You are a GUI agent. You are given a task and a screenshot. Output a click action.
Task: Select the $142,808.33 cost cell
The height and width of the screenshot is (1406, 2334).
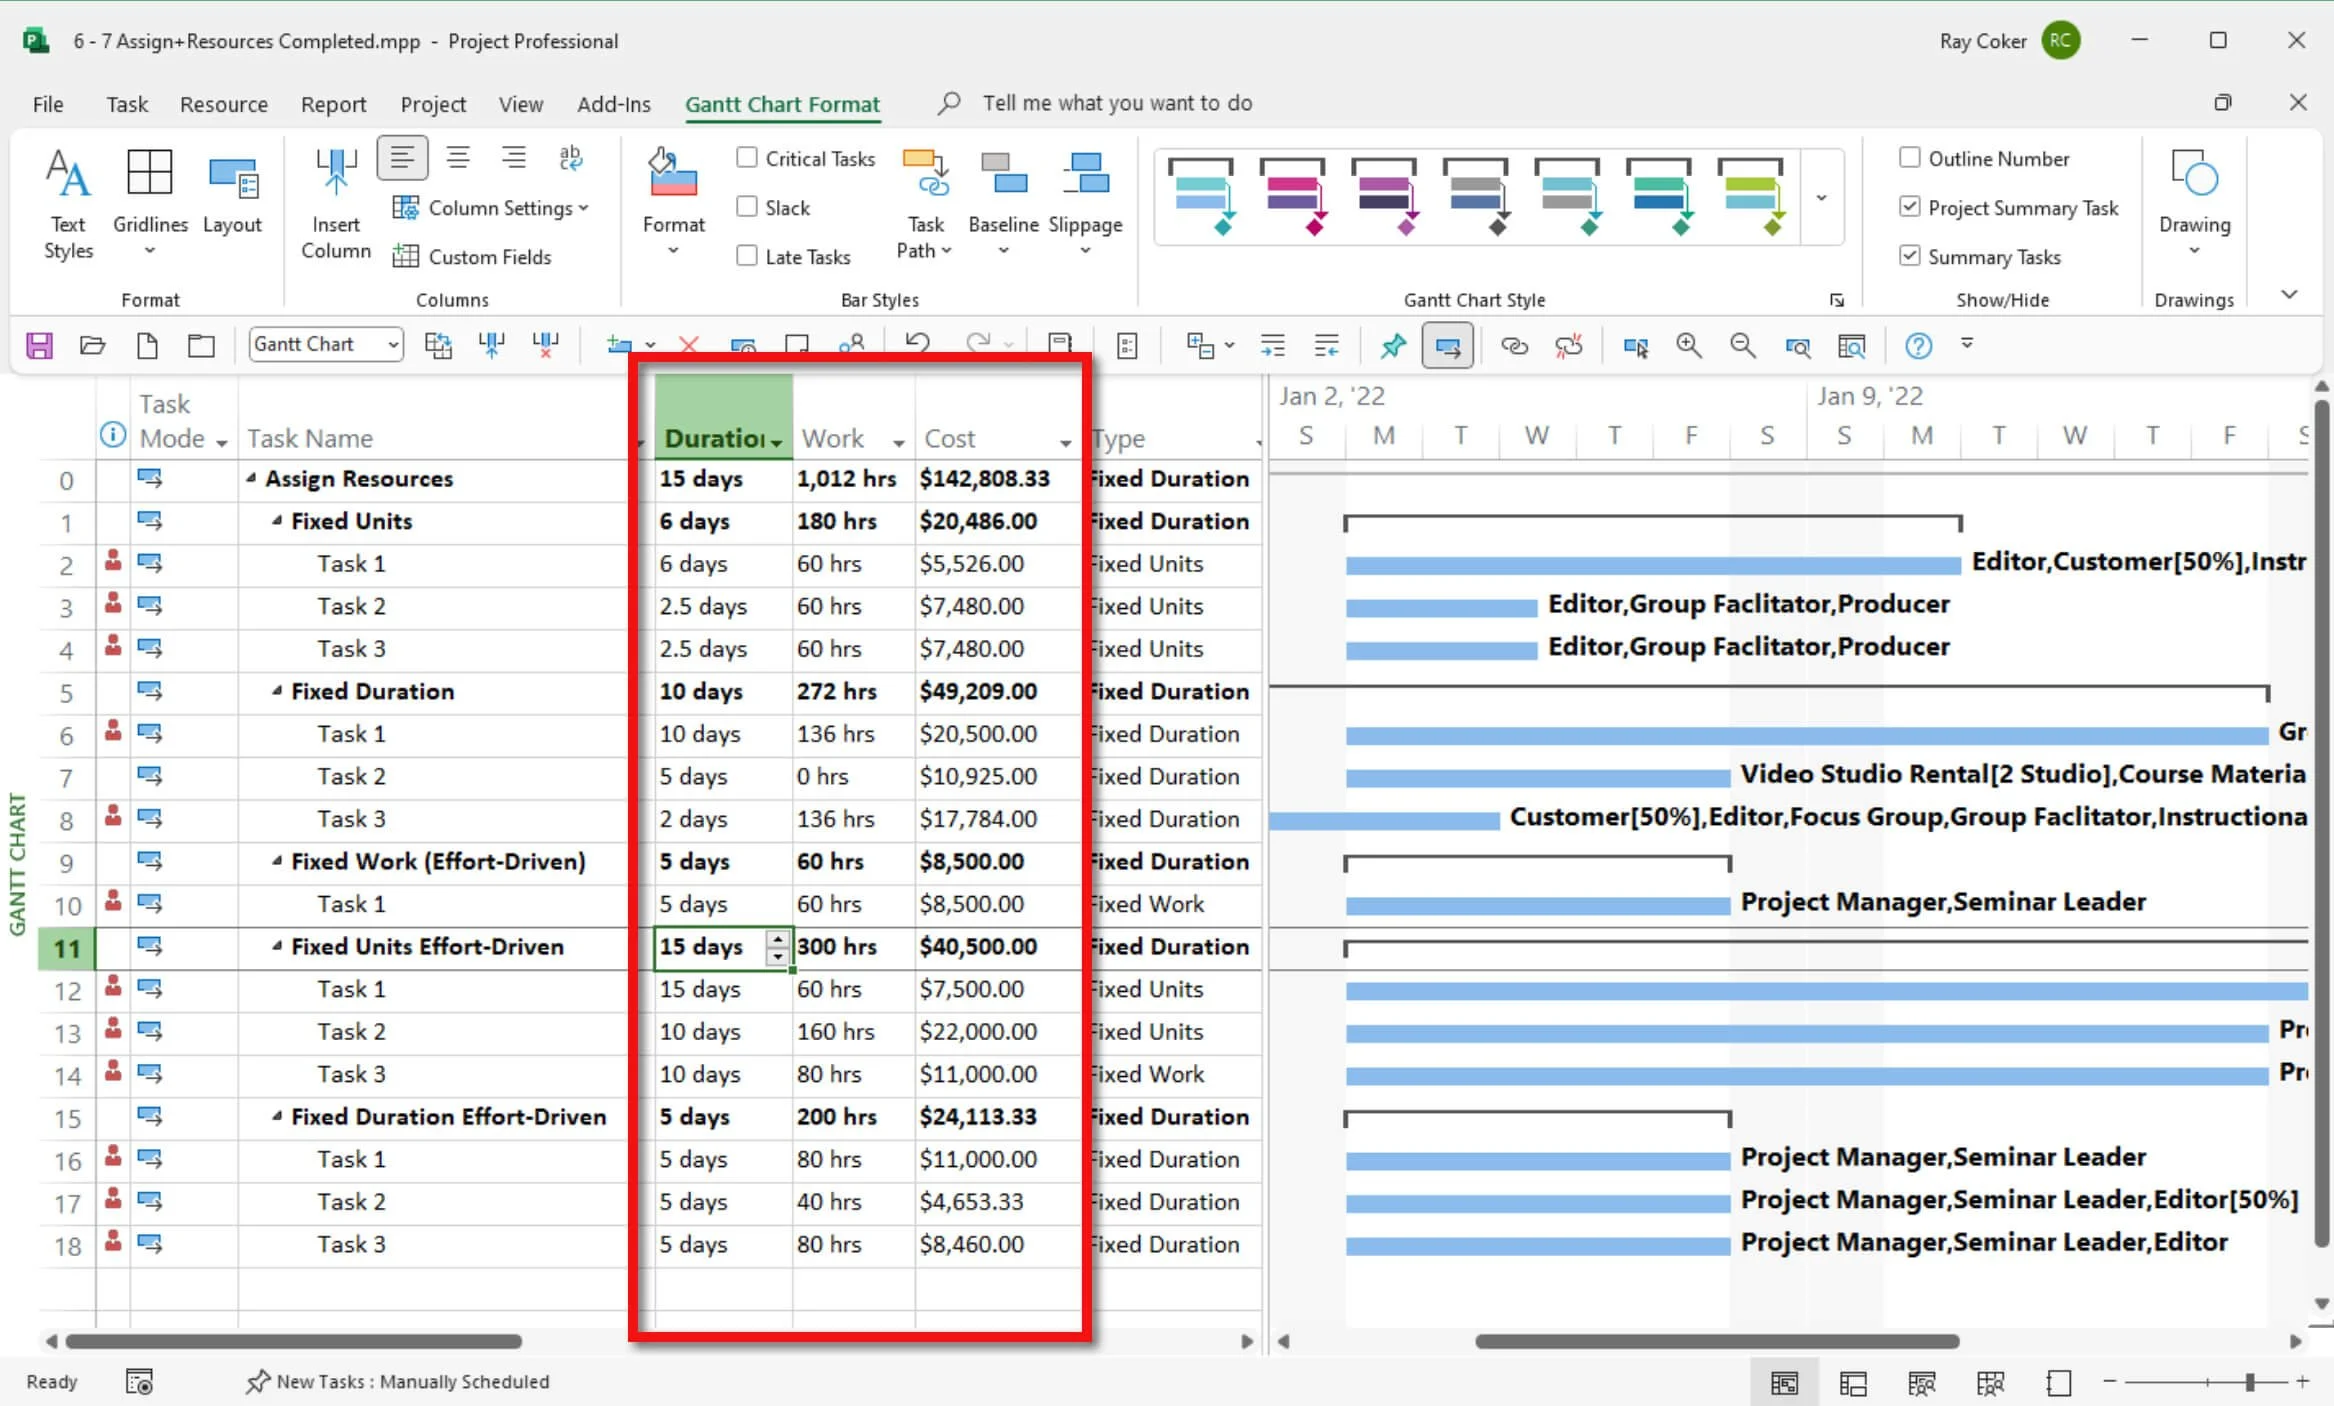(x=997, y=479)
